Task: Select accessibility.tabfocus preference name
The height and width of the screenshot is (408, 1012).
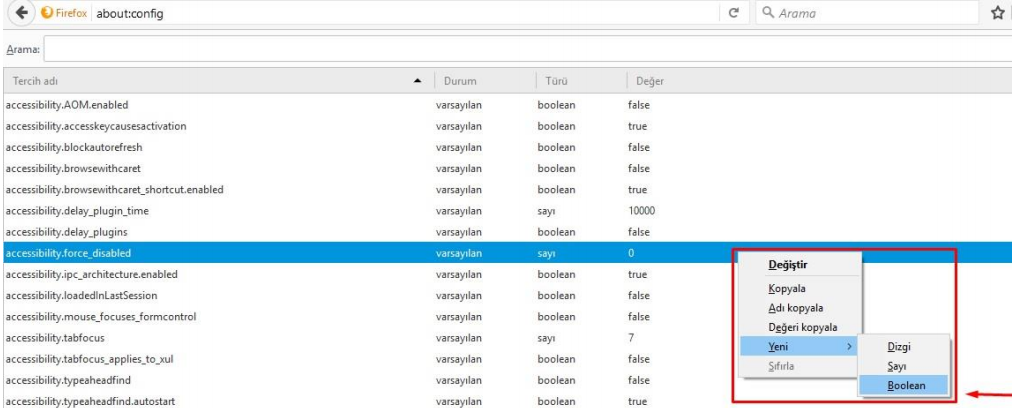Action: 55,338
